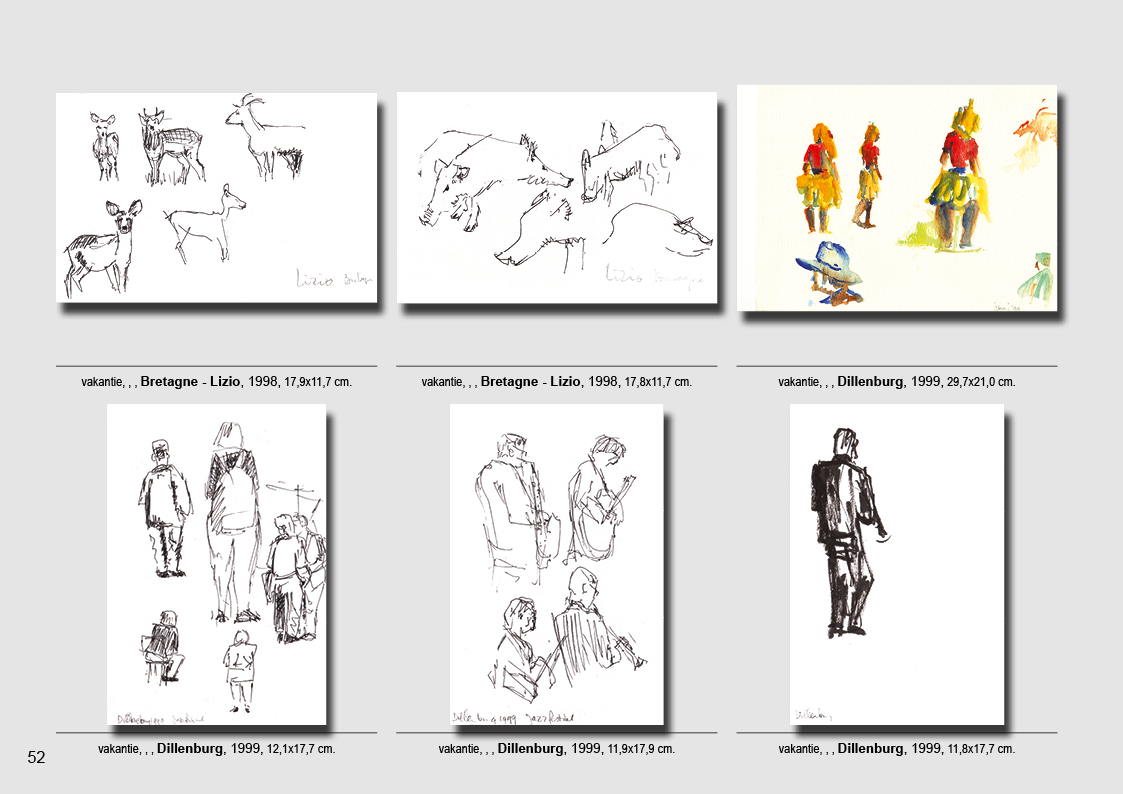Open the Dillenburg crowd sketch thumbnail
The width and height of the screenshot is (1123, 794).
pos(217,564)
